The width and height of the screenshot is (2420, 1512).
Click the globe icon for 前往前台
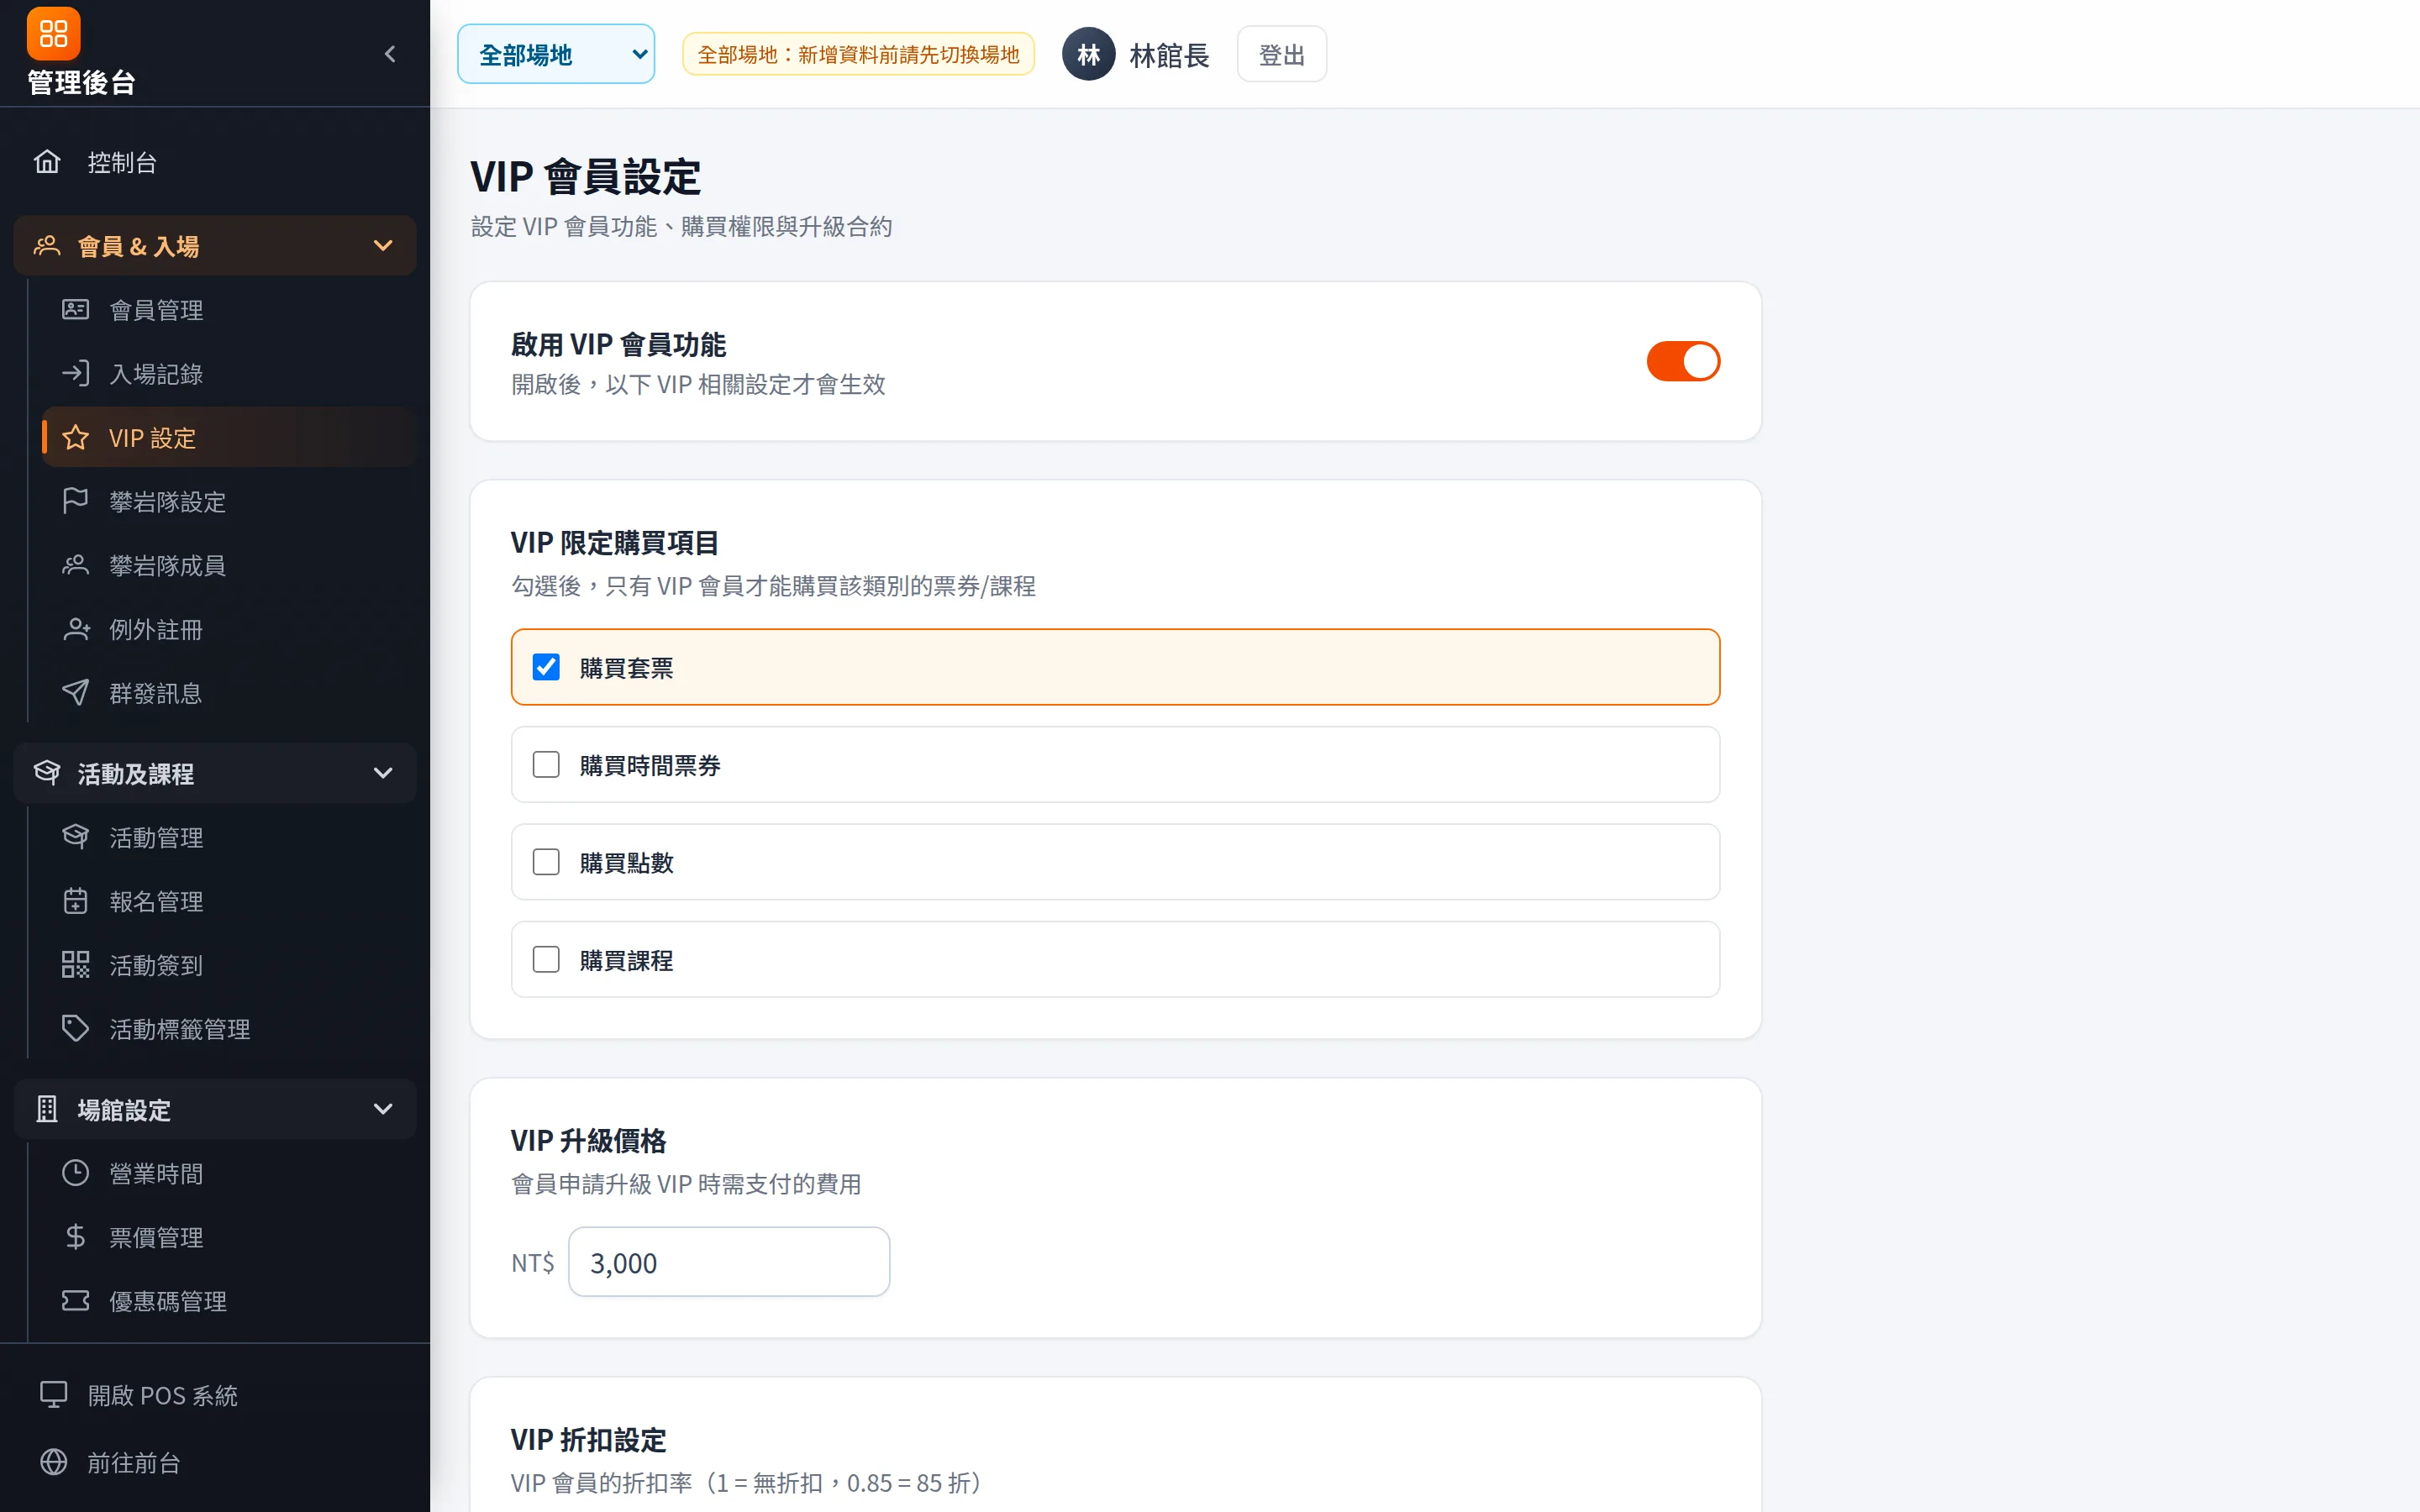click(x=54, y=1462)
